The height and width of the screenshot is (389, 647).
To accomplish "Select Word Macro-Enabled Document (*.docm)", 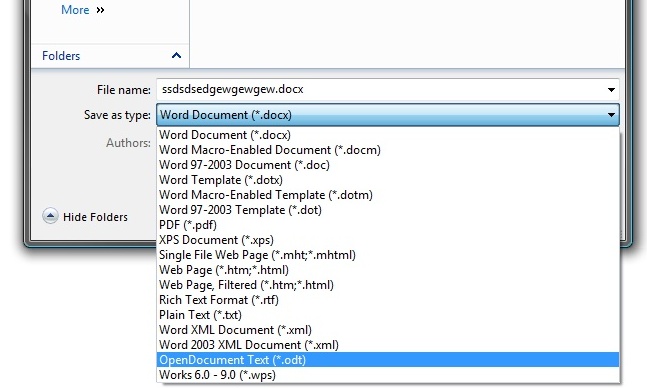I will [x=388, y=150].
